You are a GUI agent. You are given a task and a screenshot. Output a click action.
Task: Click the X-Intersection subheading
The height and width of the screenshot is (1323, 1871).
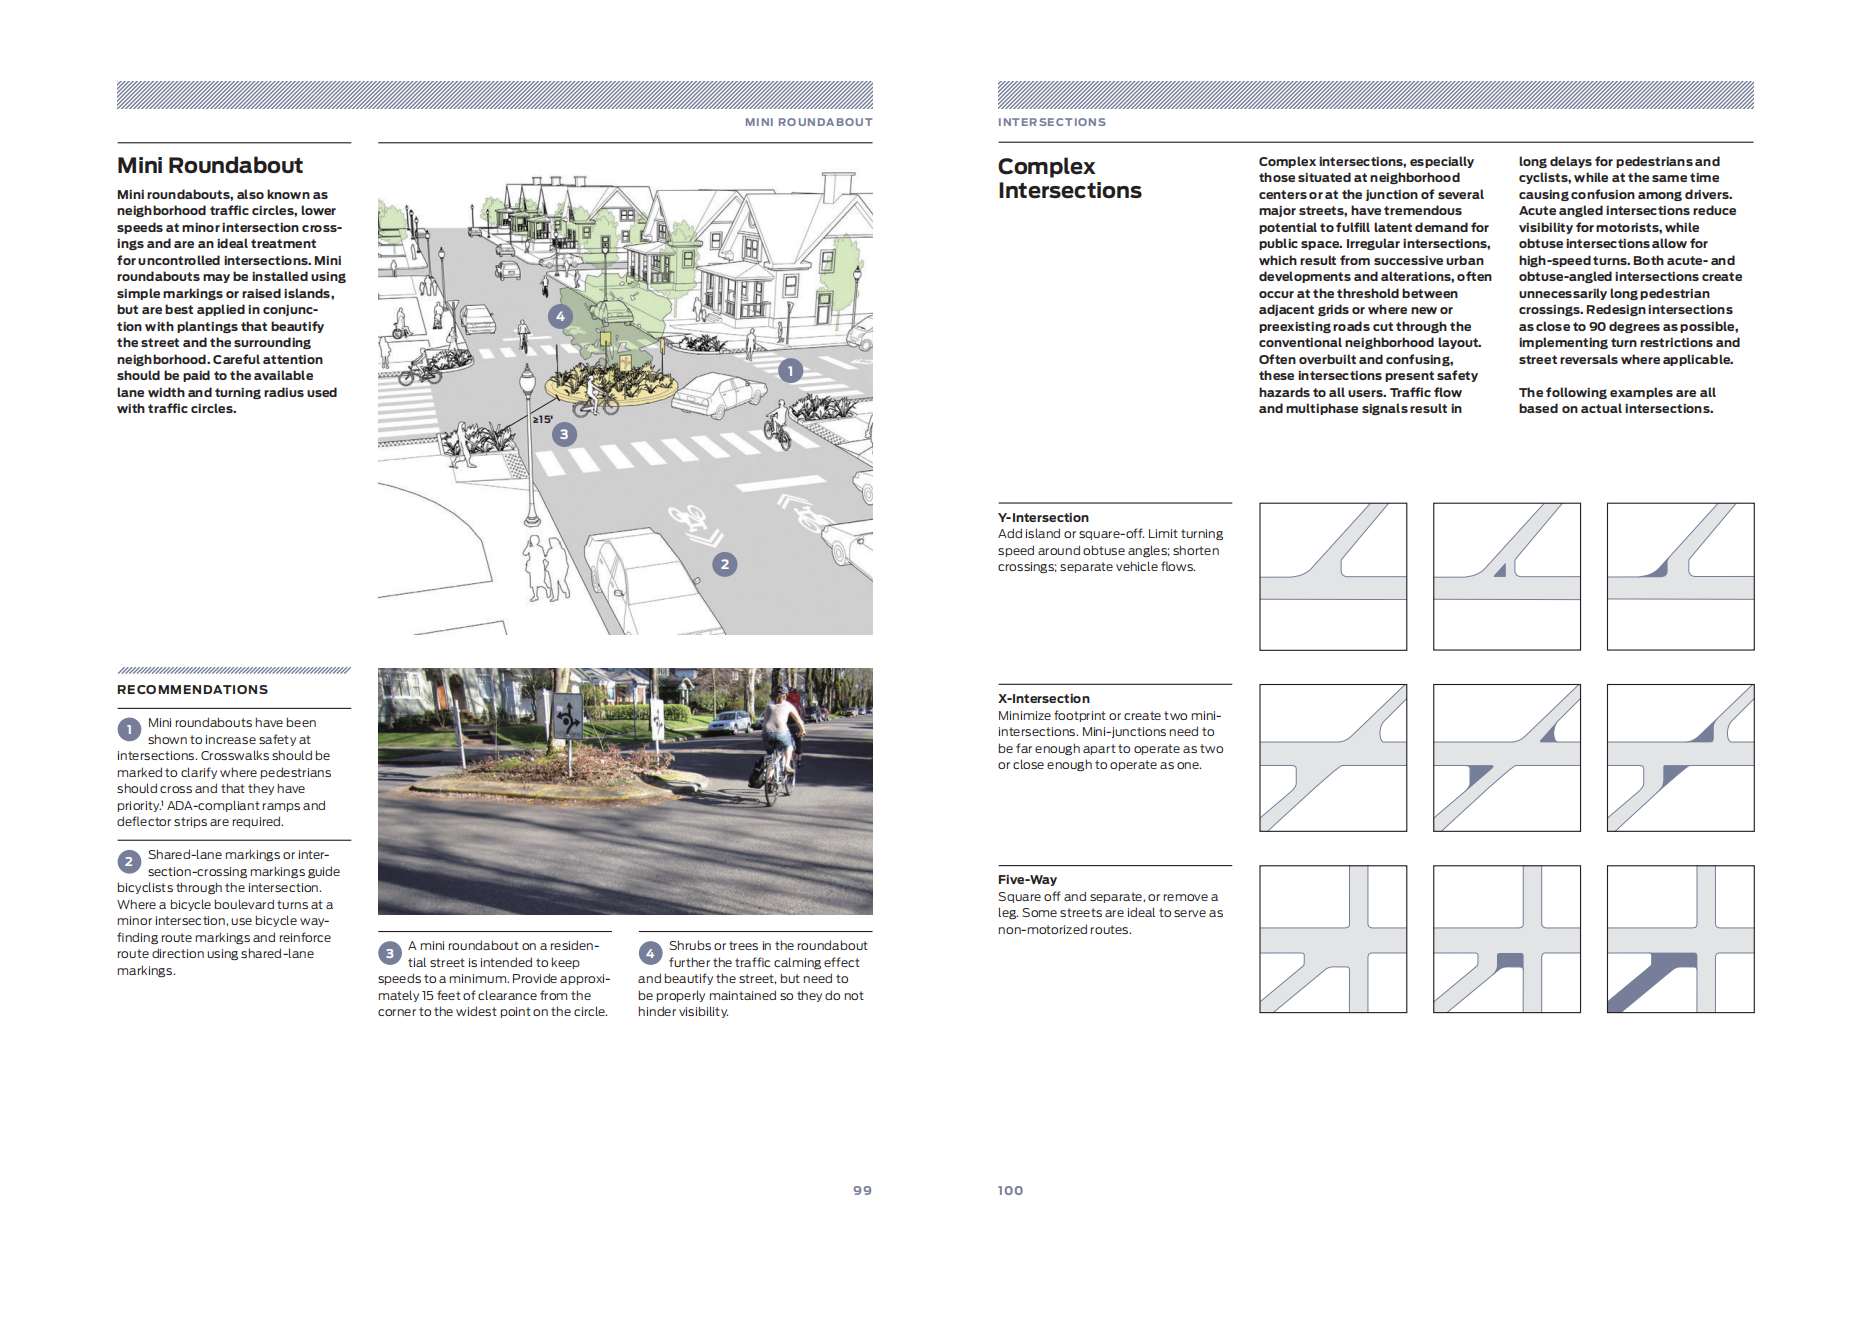point(1043,699)
